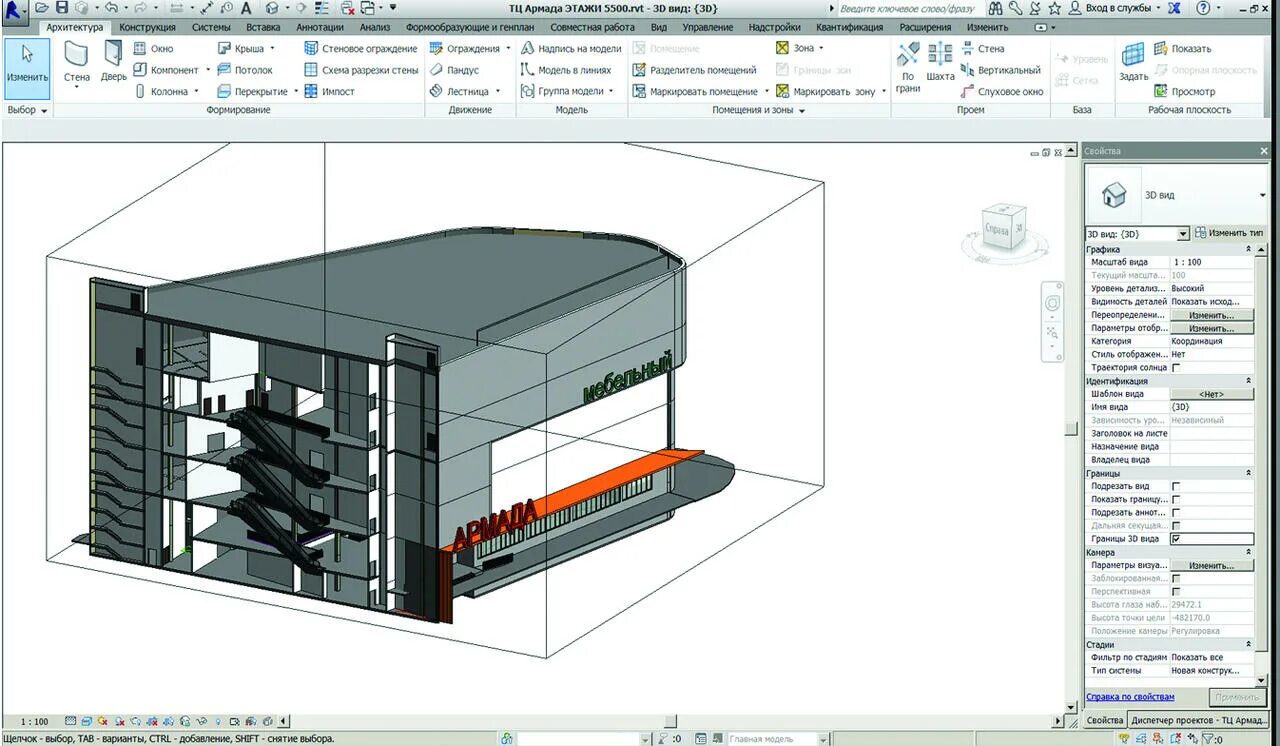This screenshot has width=1280, height=746.
Task: Collapse the Камера properties section
Action: [x=1247, y=552]
